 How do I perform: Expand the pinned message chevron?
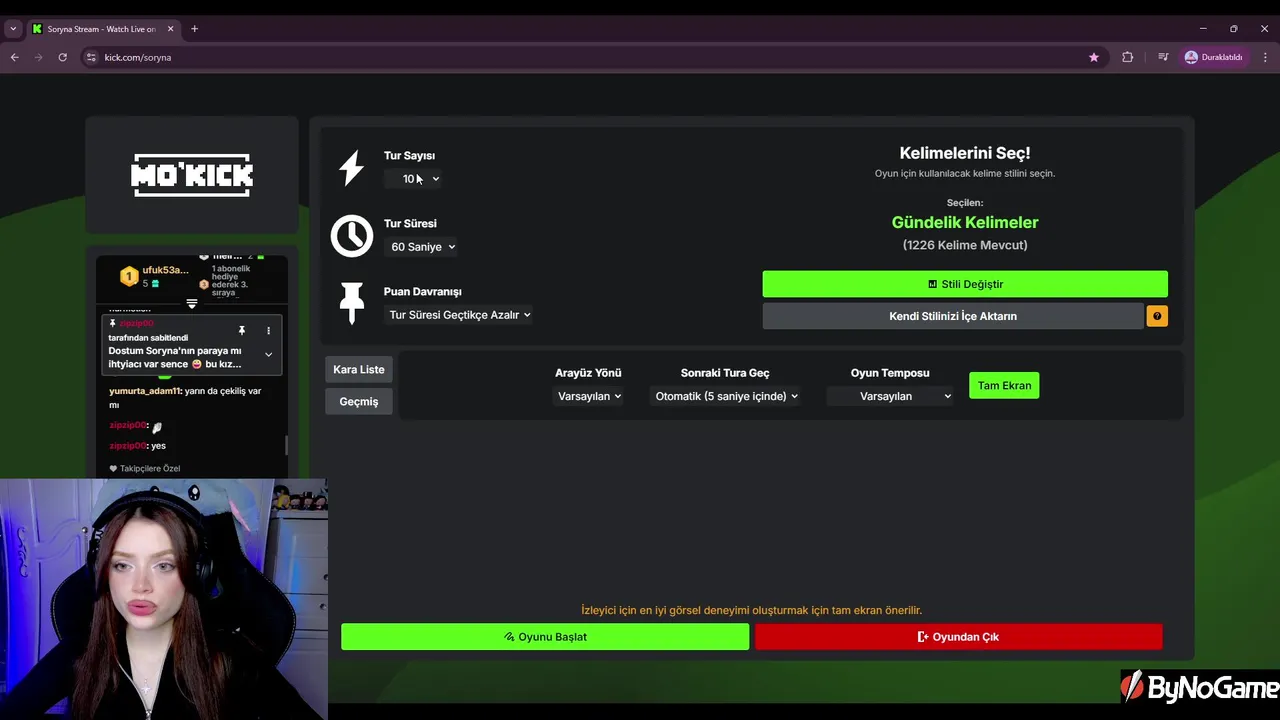click(x=268, y=354)
